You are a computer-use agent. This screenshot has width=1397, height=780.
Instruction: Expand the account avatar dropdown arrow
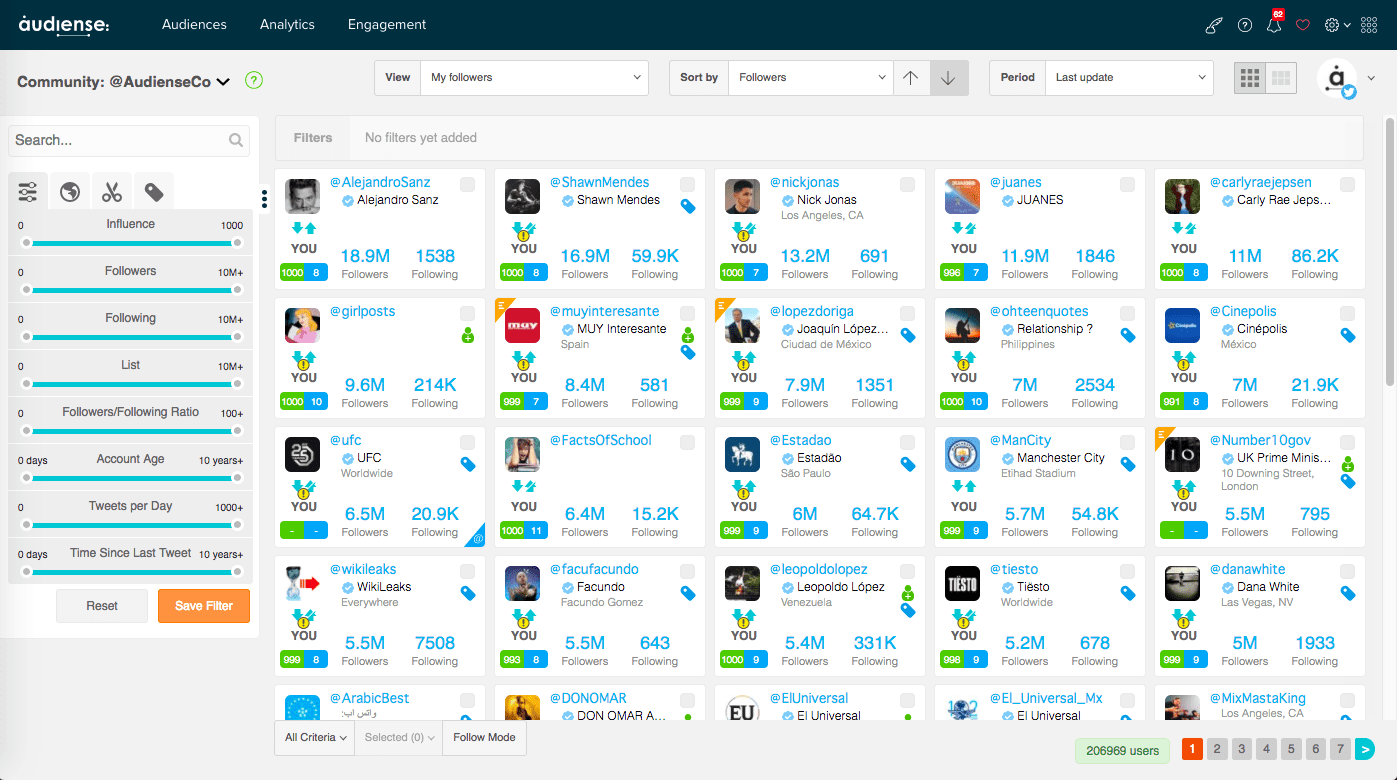tap(1372, 78)
